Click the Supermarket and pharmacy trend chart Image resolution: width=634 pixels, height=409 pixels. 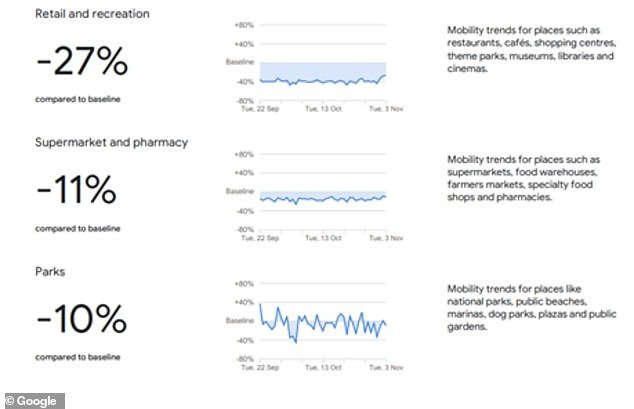[x=314, y=196]
